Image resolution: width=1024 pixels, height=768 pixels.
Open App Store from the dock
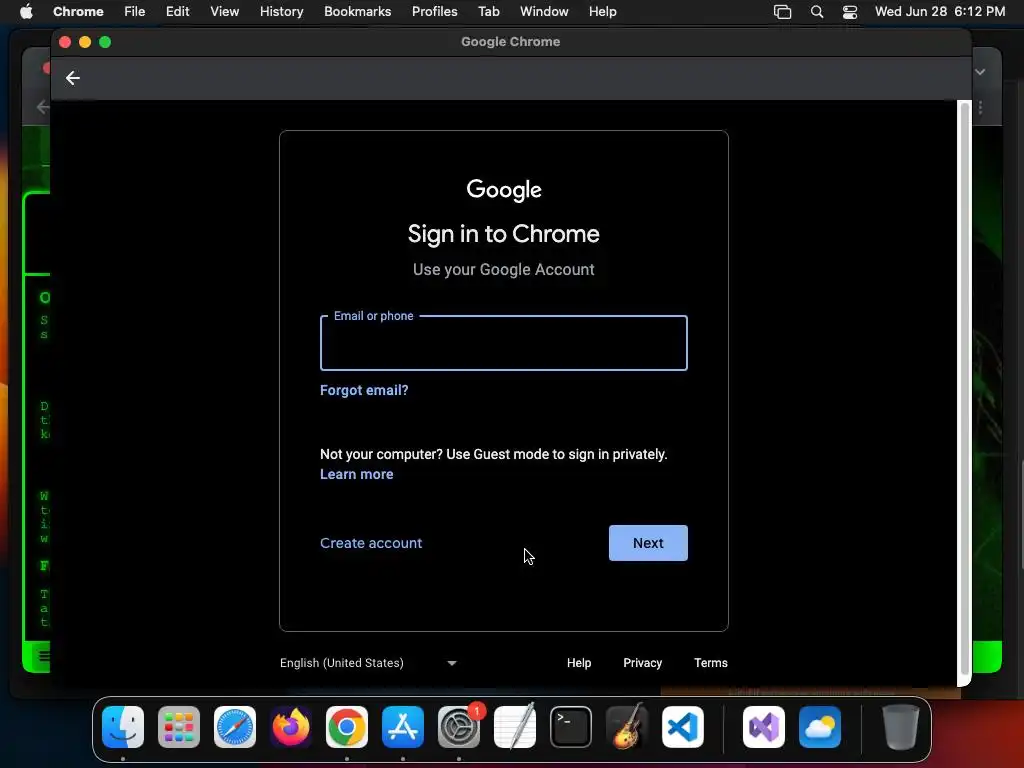[403, 727]
